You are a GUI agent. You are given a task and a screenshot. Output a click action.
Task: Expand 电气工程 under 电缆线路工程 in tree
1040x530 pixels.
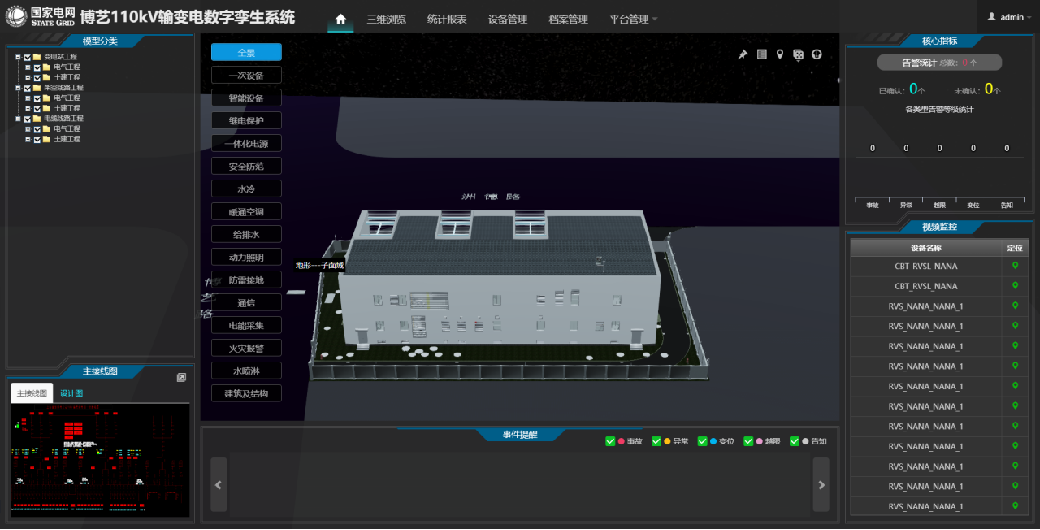coord(26,129)
